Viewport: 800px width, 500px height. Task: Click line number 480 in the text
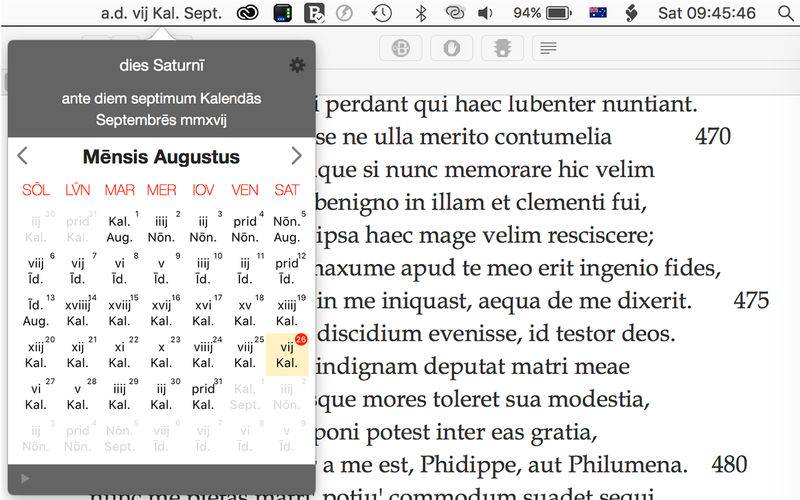click(x=730, y=464)
